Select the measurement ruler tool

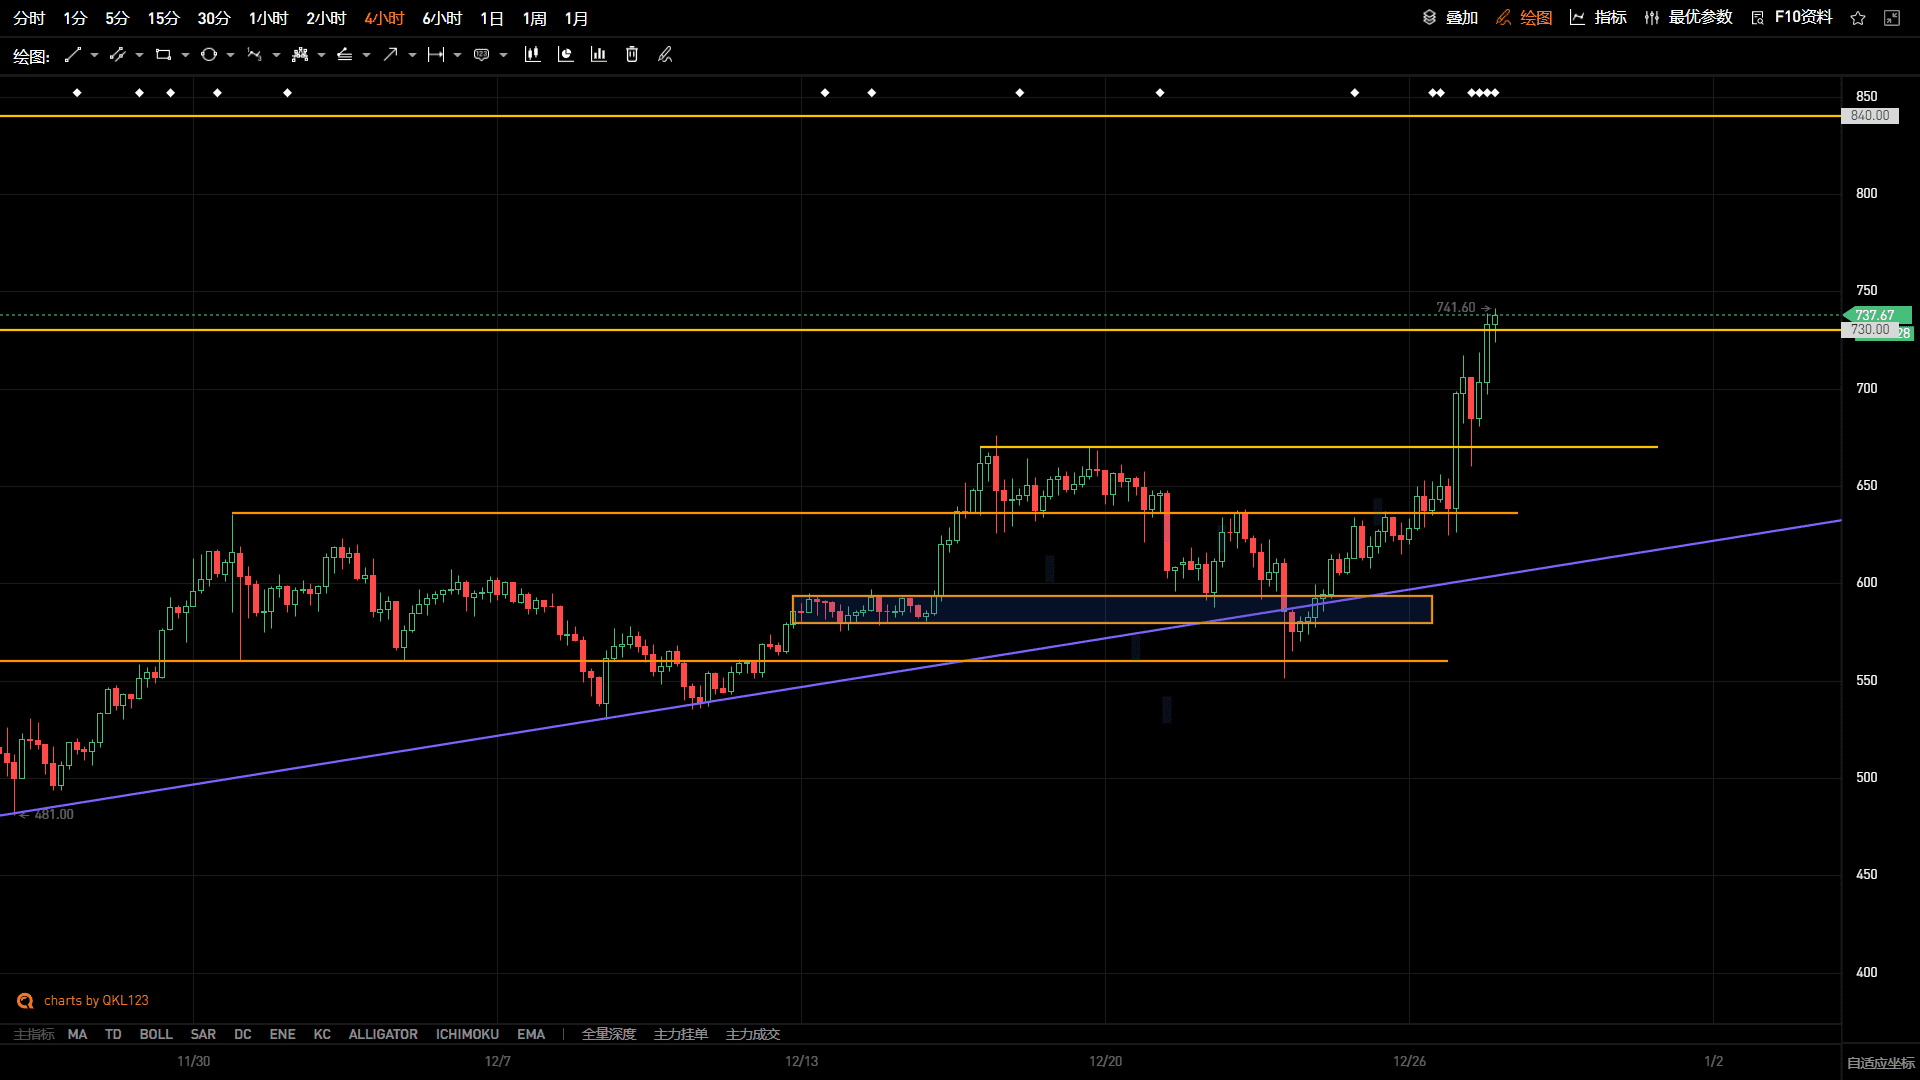[435, 55]
